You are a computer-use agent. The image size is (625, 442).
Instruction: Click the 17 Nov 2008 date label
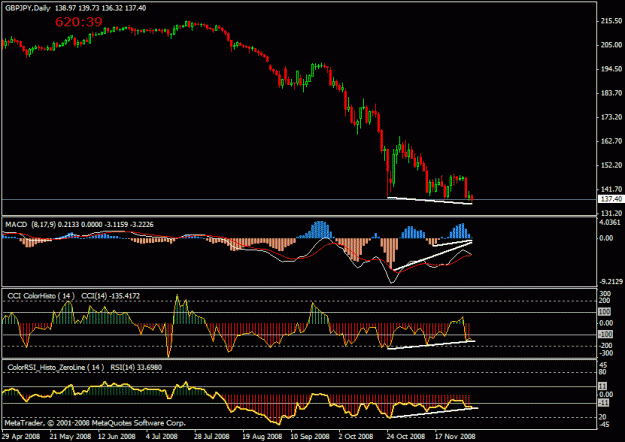pos(455,436)
